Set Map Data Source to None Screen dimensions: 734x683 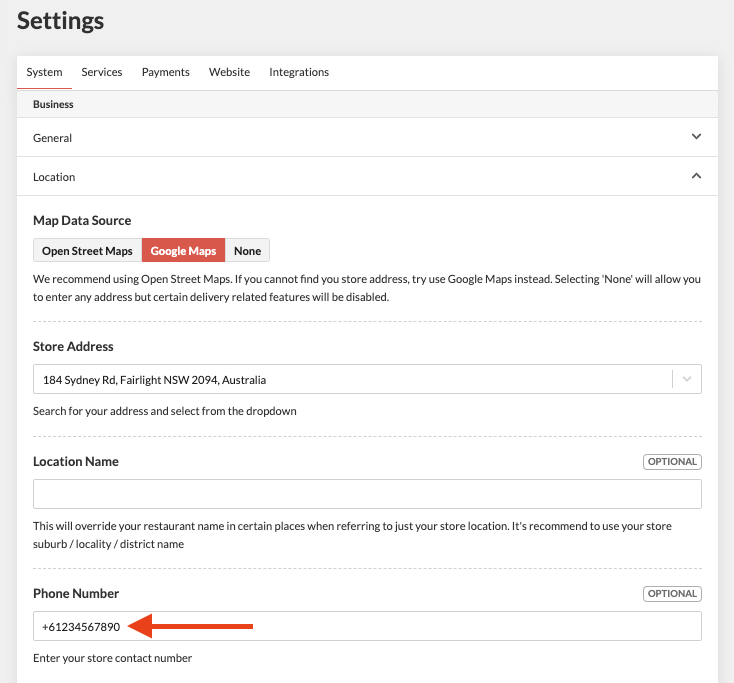coord(247,251)
